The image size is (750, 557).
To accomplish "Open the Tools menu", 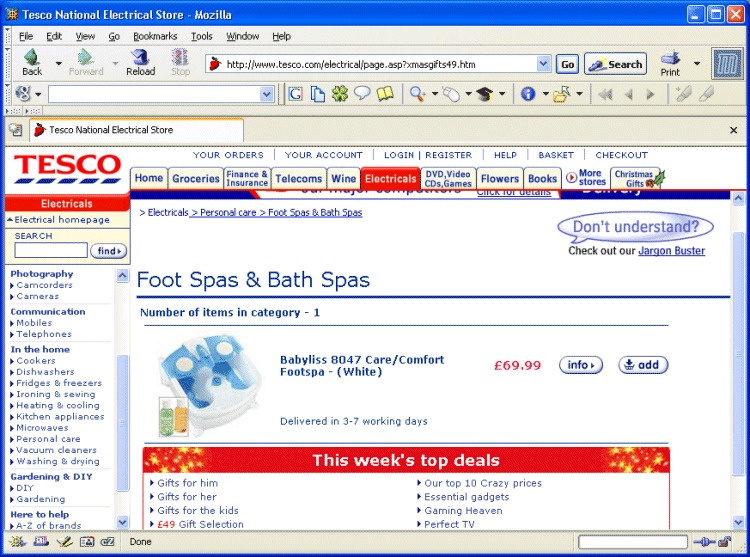I will coord(202,36).
